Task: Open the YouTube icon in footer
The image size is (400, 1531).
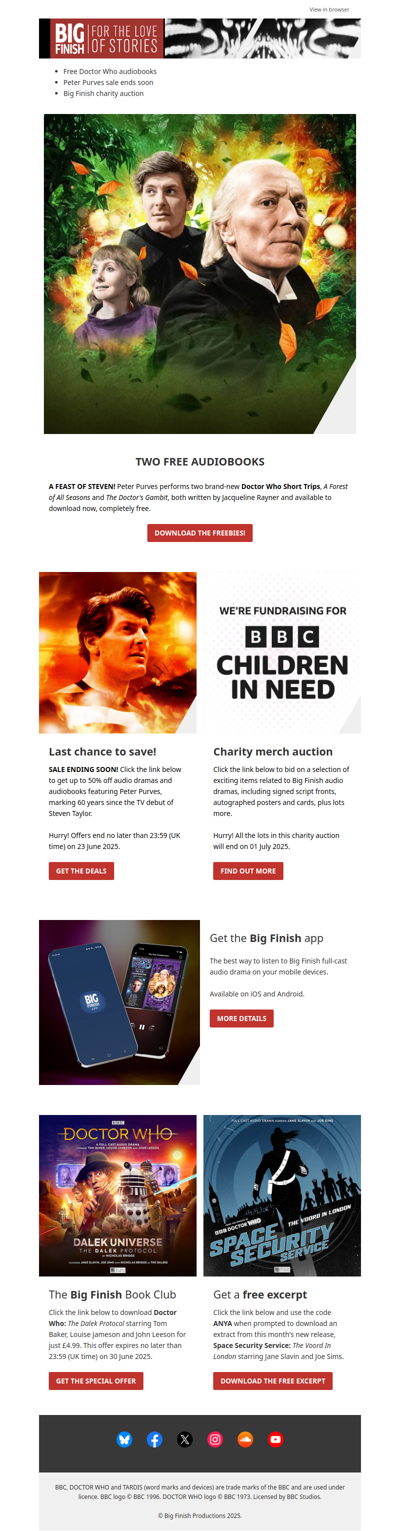Action: click(x=276, y=1439)
